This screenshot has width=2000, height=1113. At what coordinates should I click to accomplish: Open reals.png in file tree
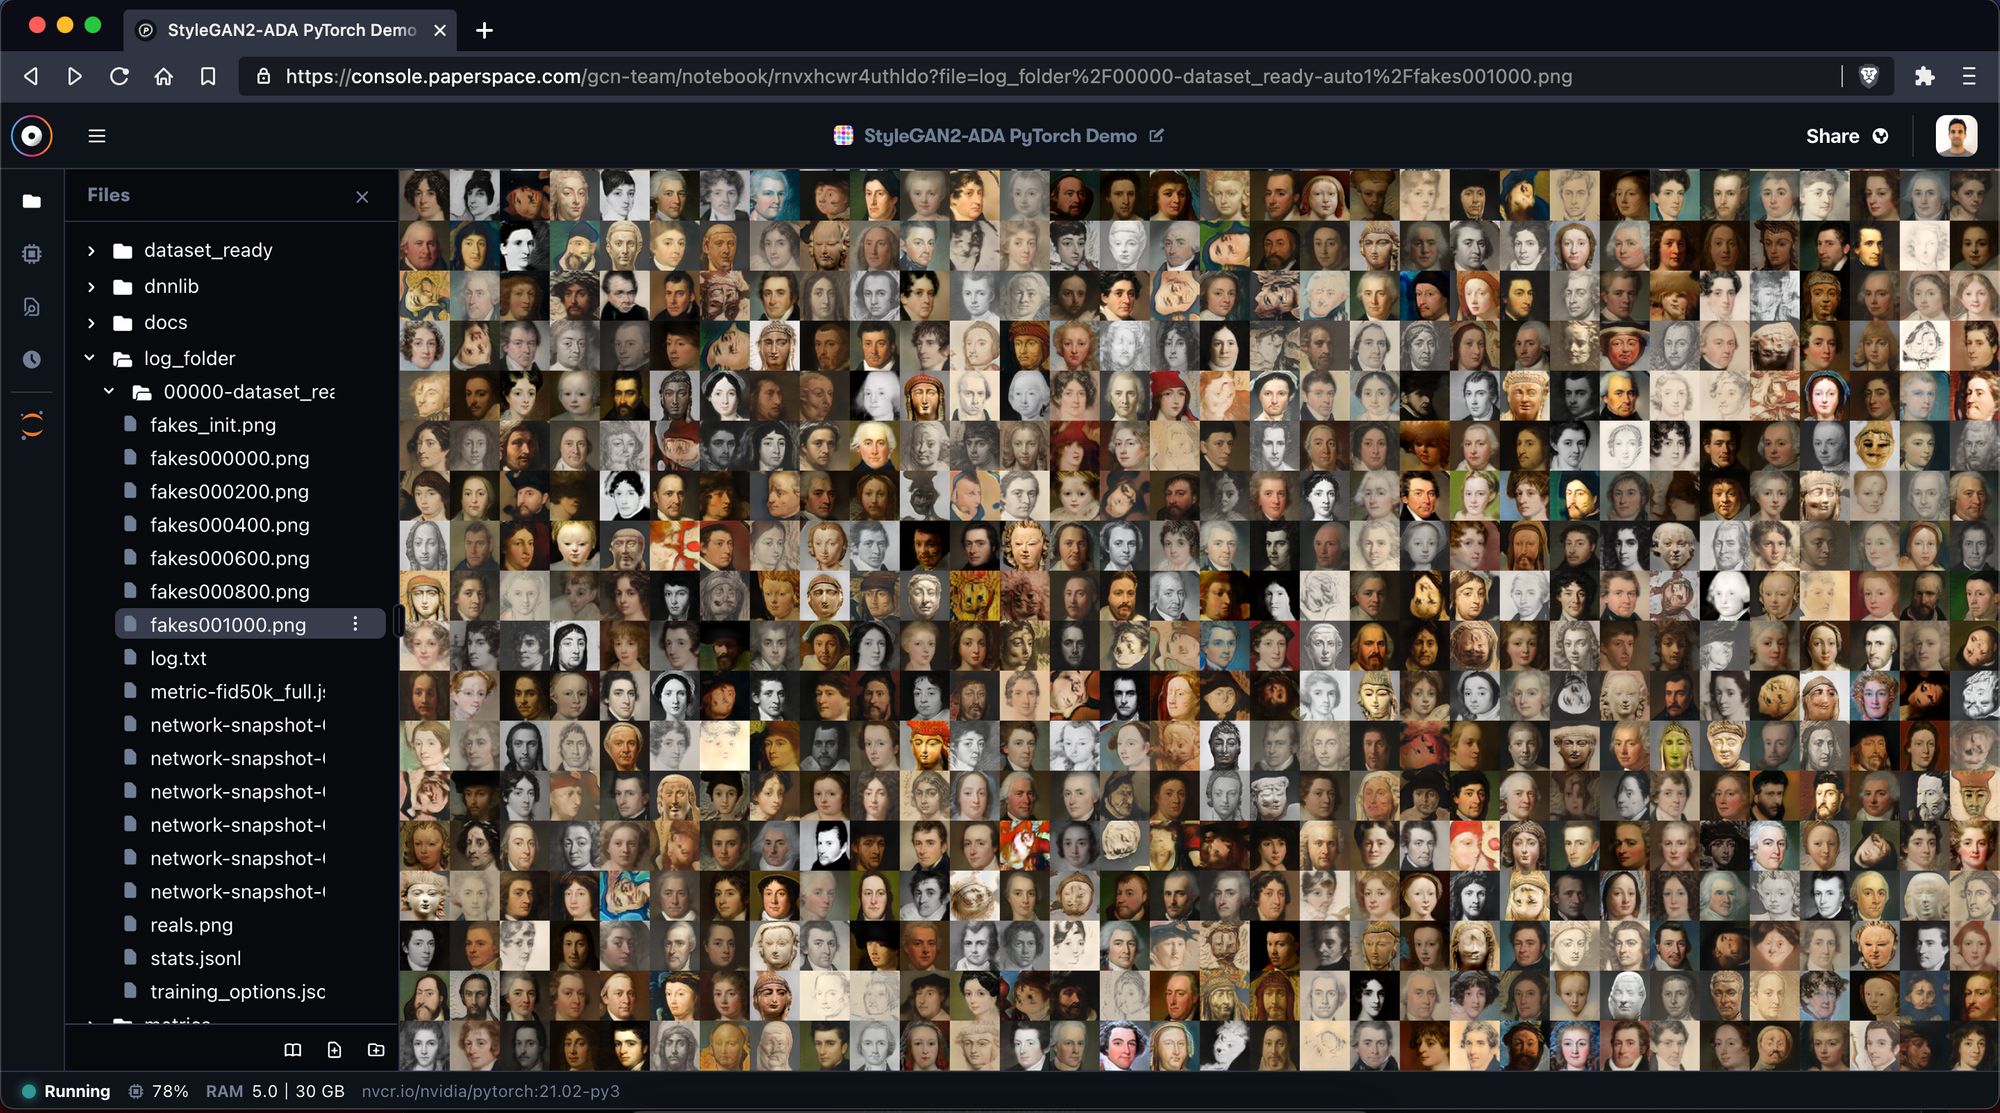click(191, 925)
